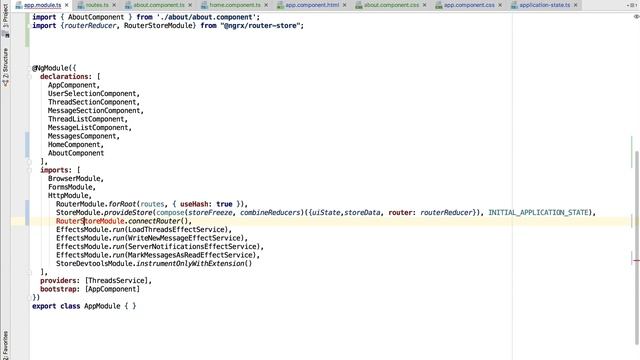Click the file icon of about.component.ts tab

128,5
